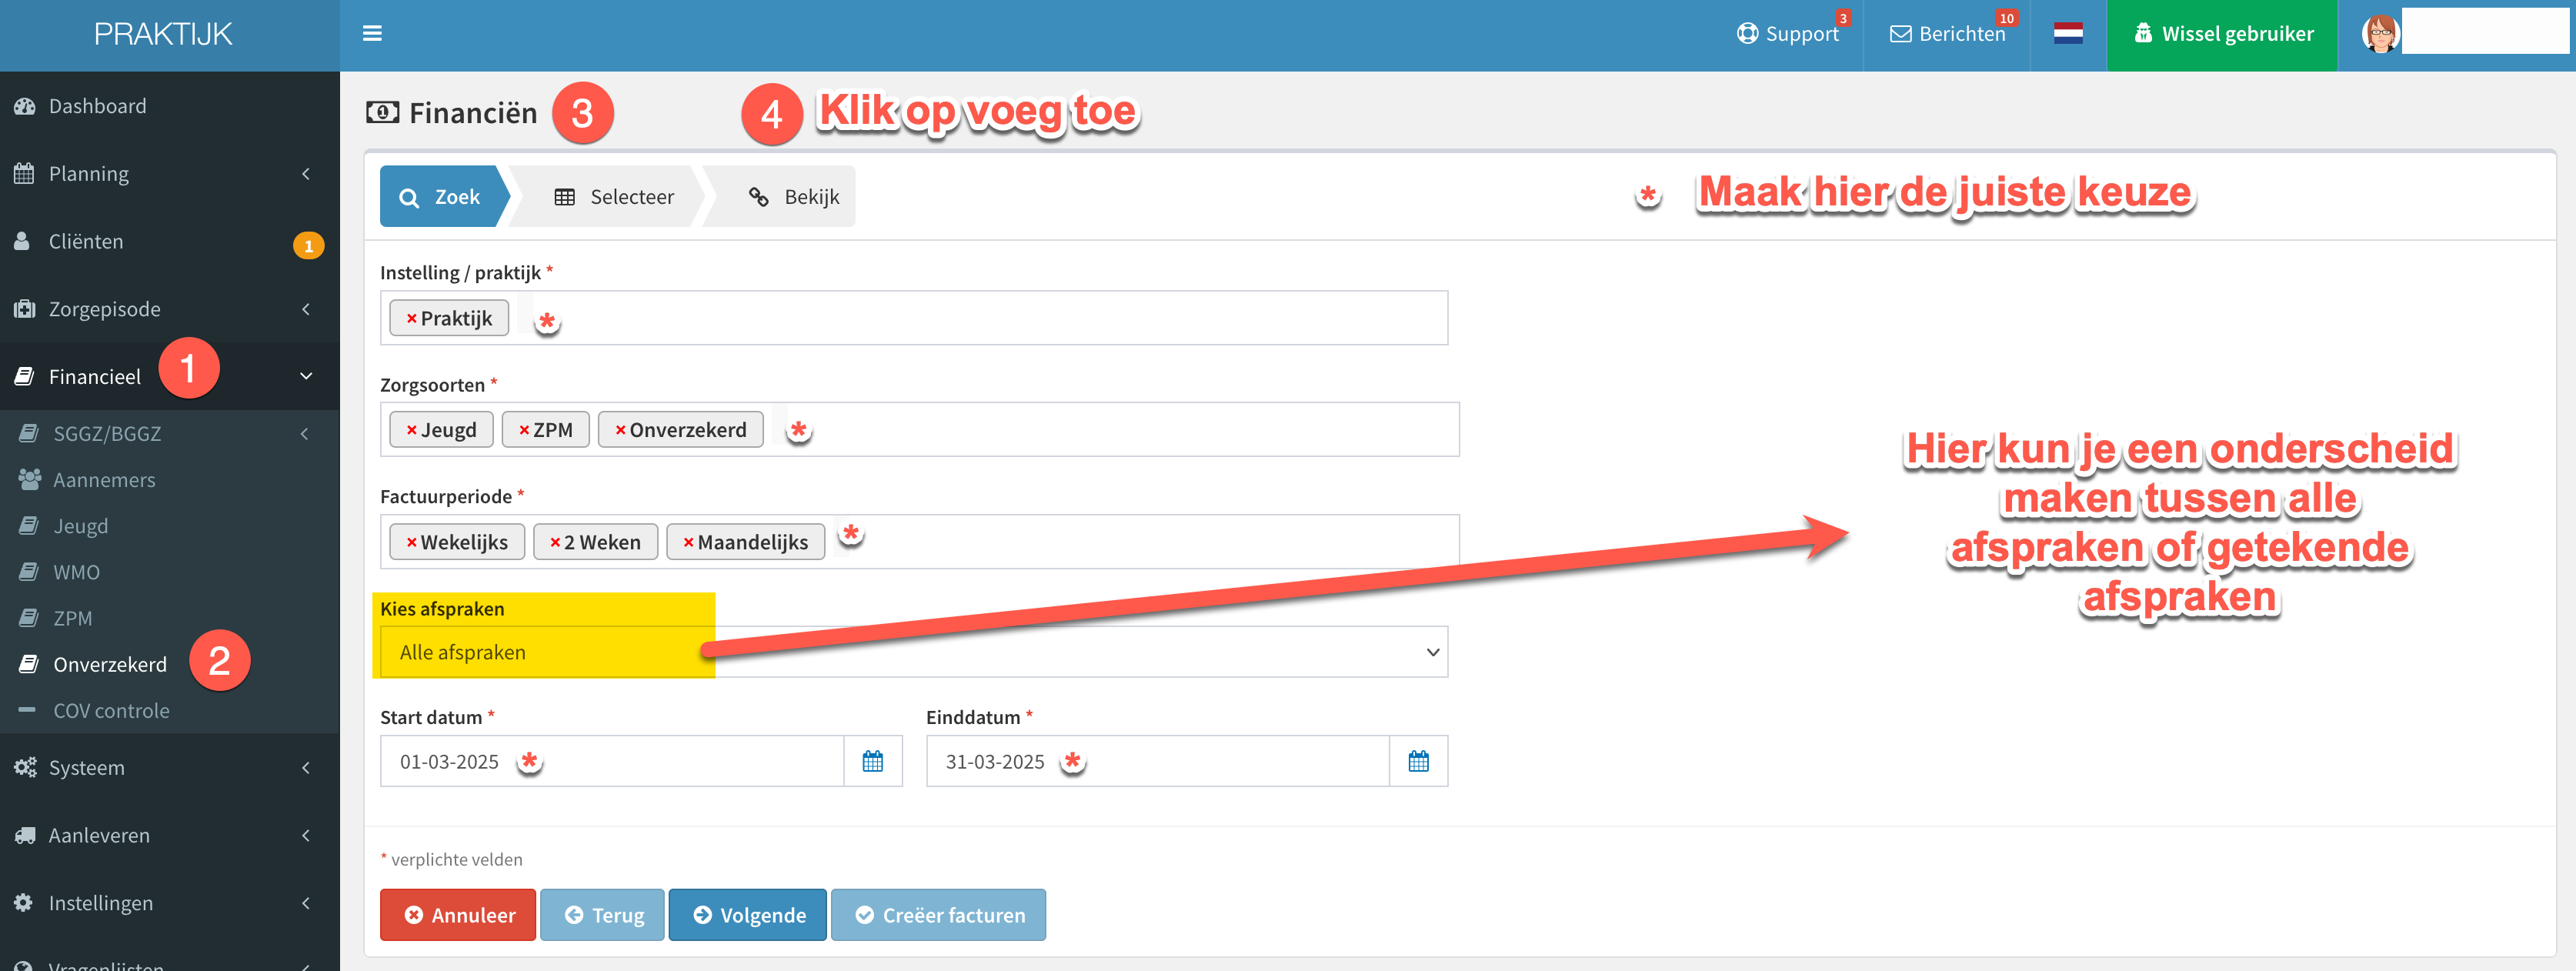This screenshot has width=2576, height=971.
Task: Click the Dutch flag language icon
Action: pos(2067,33)
